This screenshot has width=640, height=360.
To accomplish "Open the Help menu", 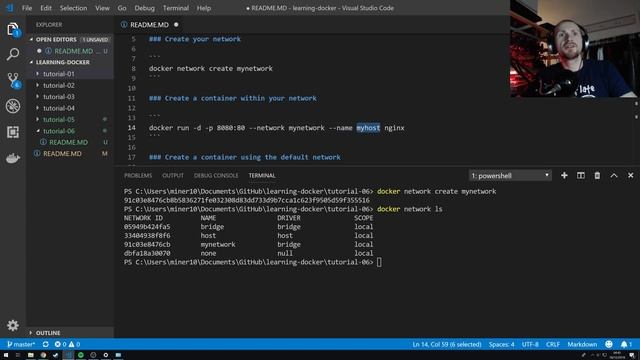I will (x=204, y=8).
